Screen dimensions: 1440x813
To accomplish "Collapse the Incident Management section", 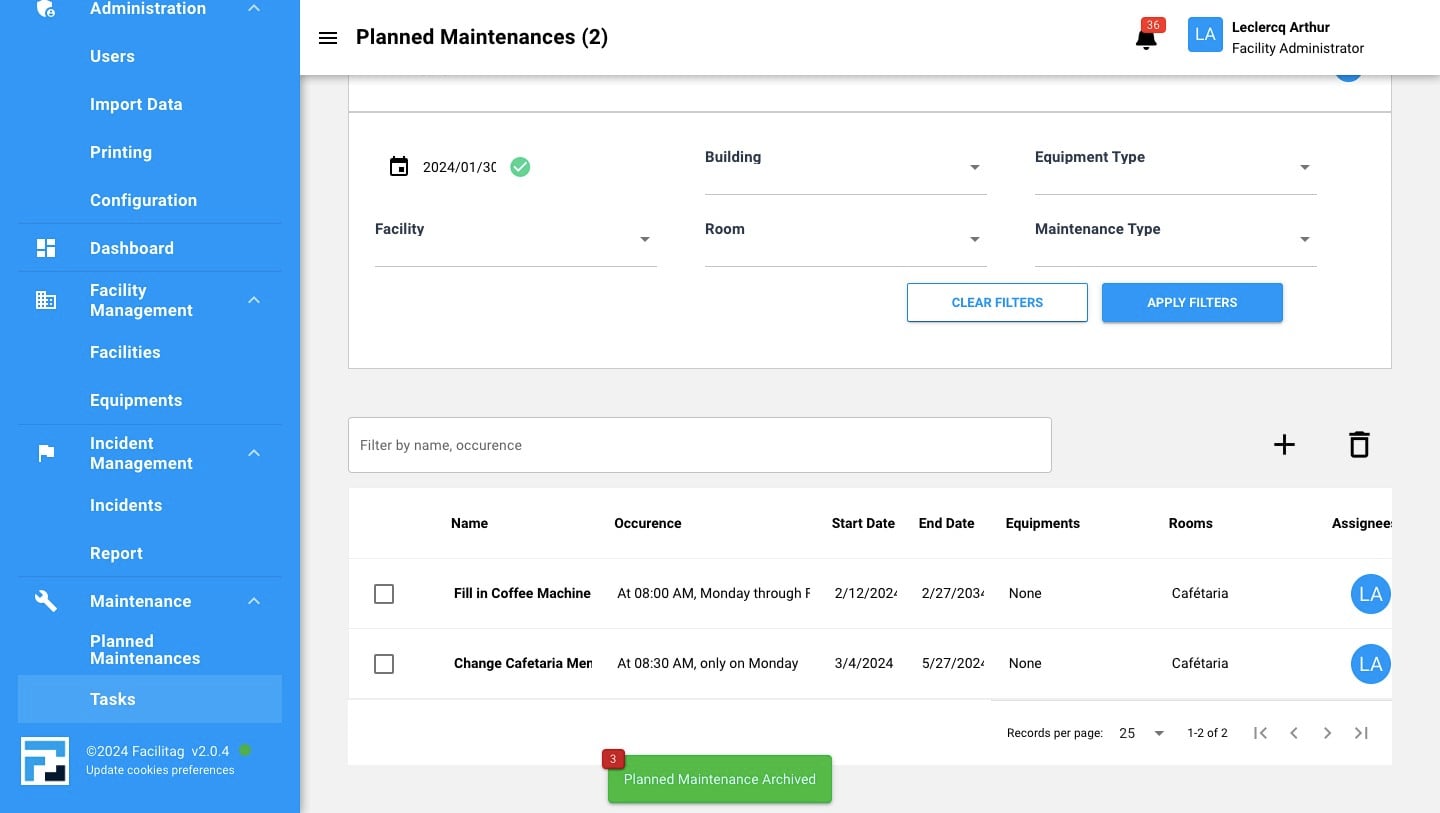I will pyautogui.click(x=254, y=453).
